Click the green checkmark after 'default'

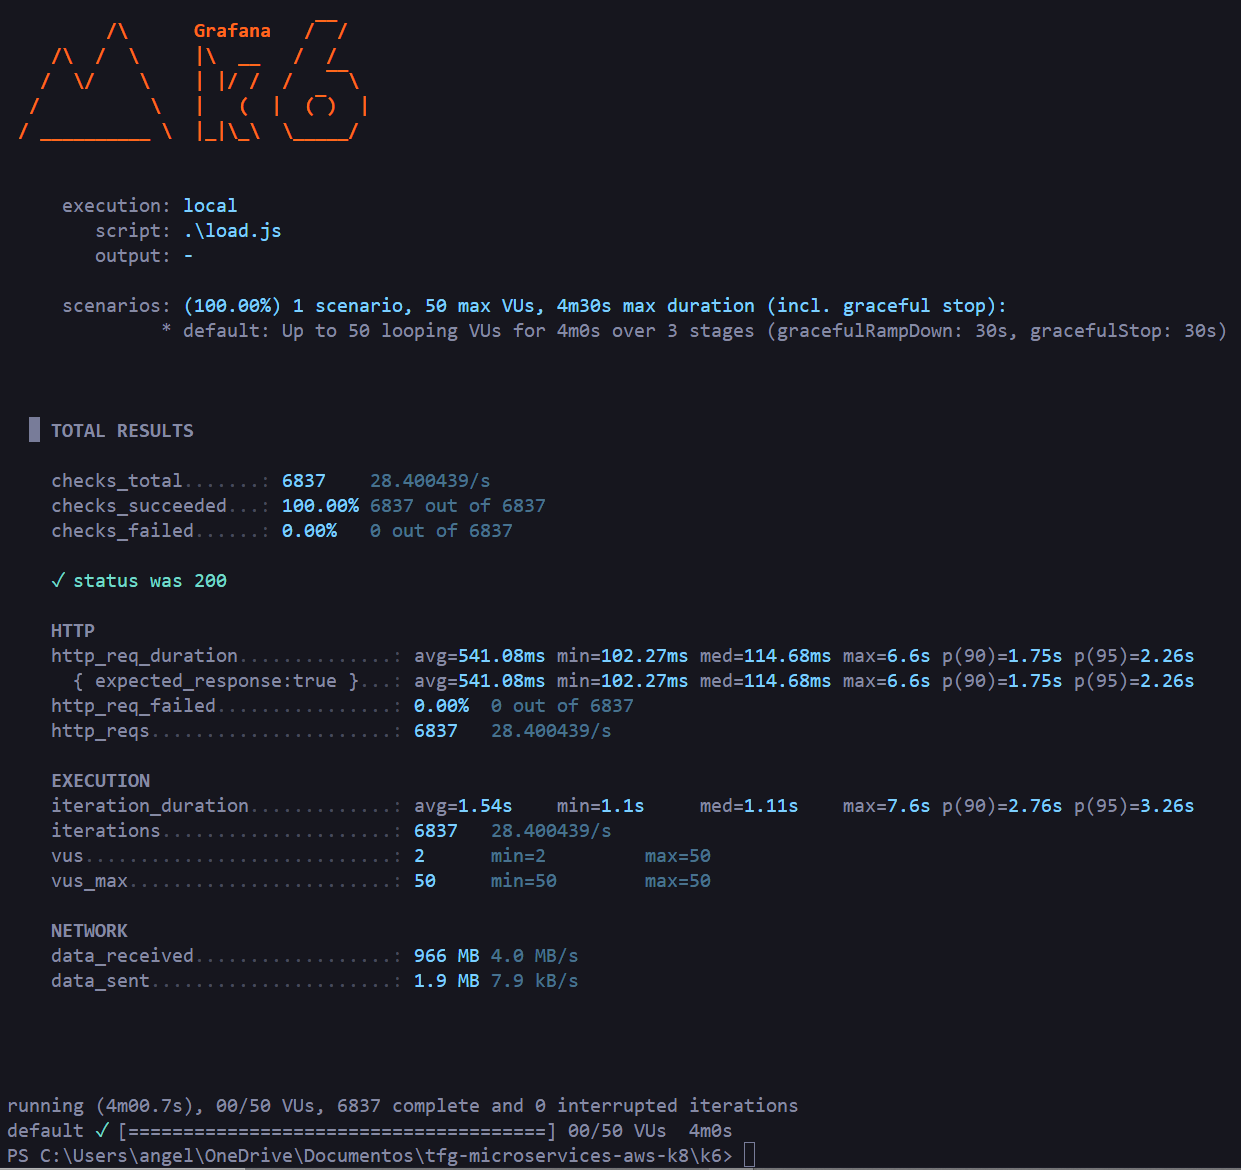101,1131
